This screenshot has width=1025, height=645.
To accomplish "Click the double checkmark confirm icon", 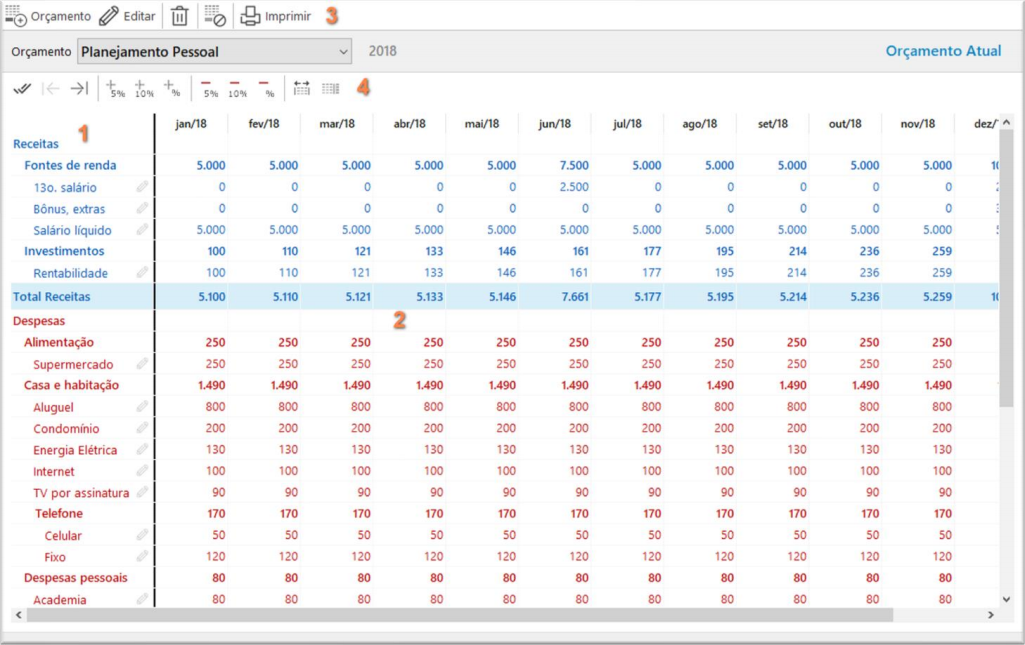I will 22,89.
